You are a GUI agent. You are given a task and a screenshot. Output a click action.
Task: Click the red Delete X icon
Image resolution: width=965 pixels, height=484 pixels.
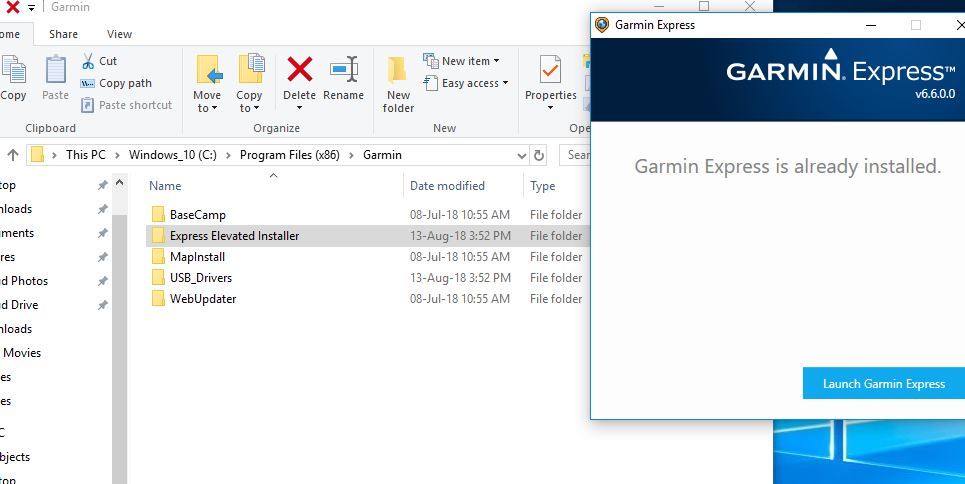click(x=300, y=69)
